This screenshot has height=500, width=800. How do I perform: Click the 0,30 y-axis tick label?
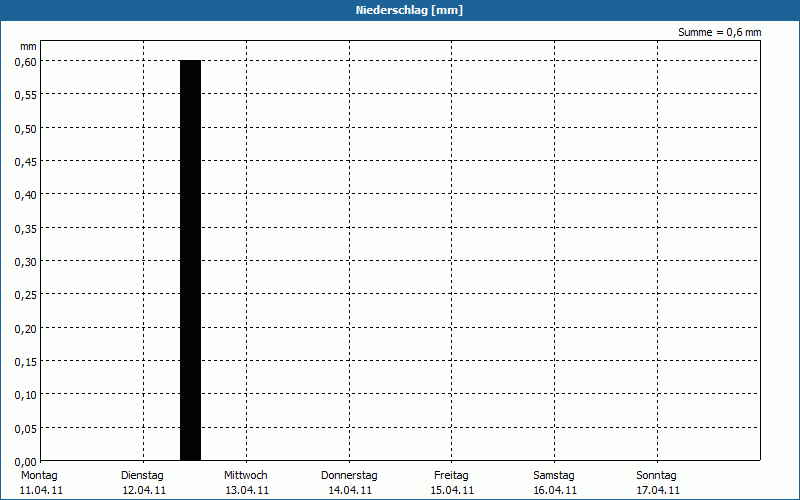click(25, 261)
